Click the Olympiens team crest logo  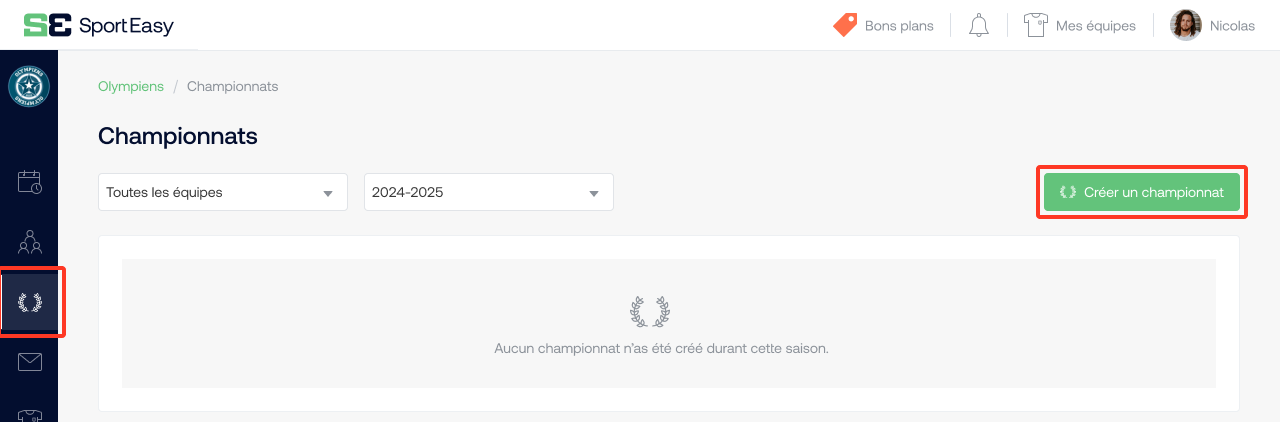(x=29, y=88)
